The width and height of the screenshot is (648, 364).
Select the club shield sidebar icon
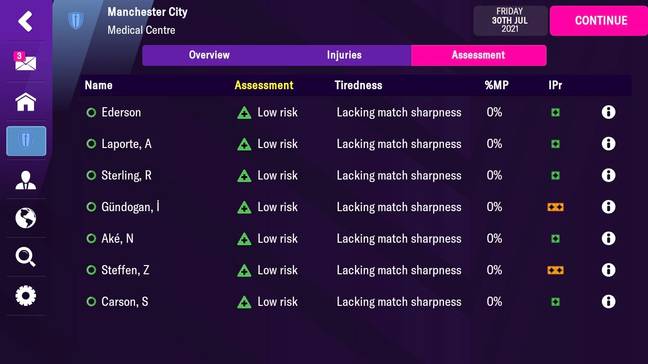click(x=26, y=141)
